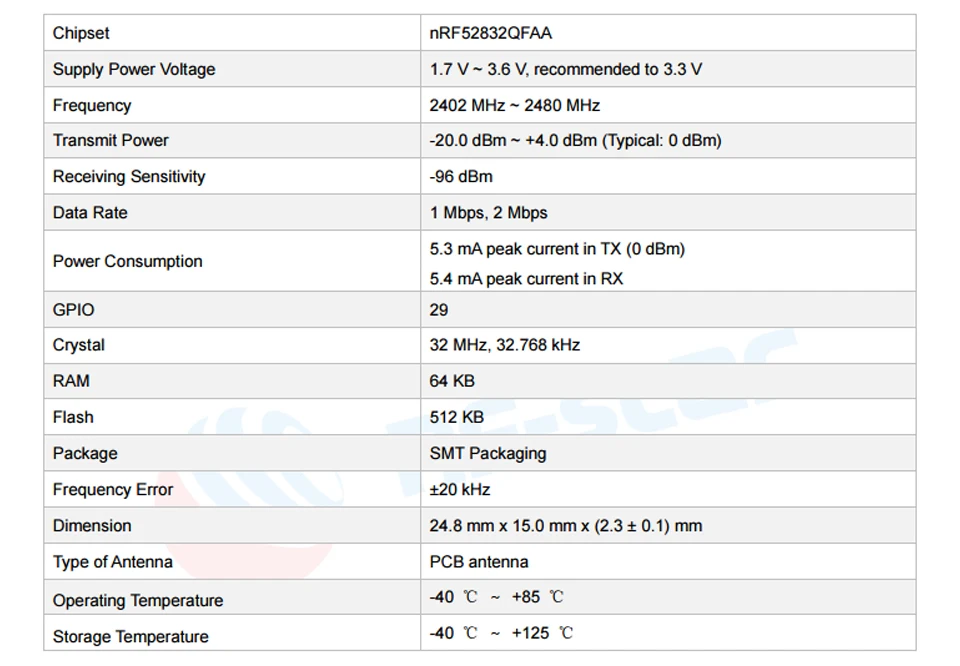
Task: Click the Flash value 512 KB
Action: pos(456,417)
